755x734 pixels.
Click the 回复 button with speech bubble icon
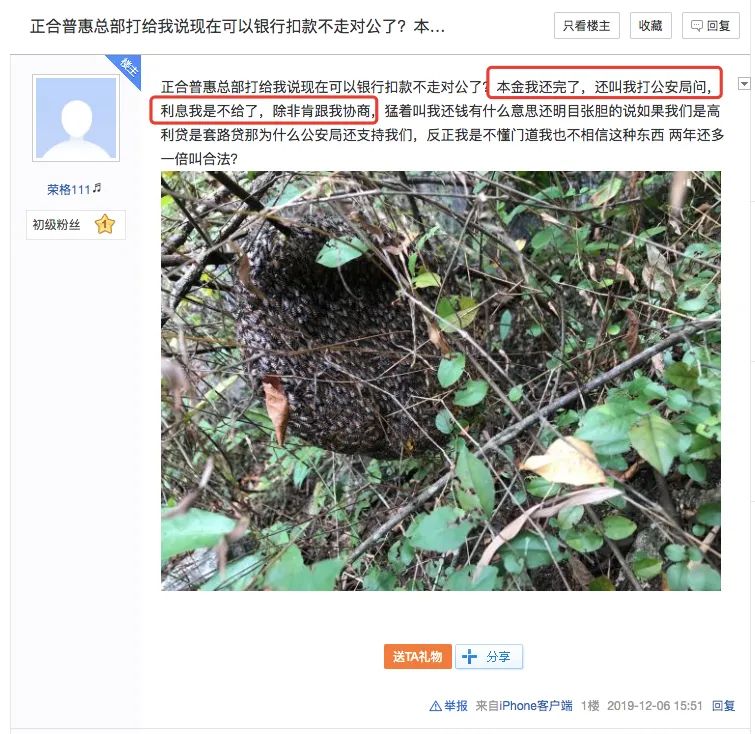click(710, 26)
